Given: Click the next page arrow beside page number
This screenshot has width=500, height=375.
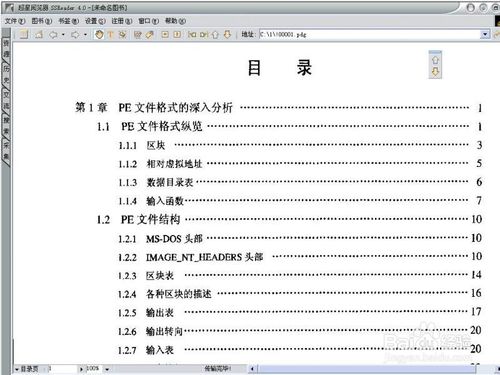Looking at the screenshot, I should (81, 369).
